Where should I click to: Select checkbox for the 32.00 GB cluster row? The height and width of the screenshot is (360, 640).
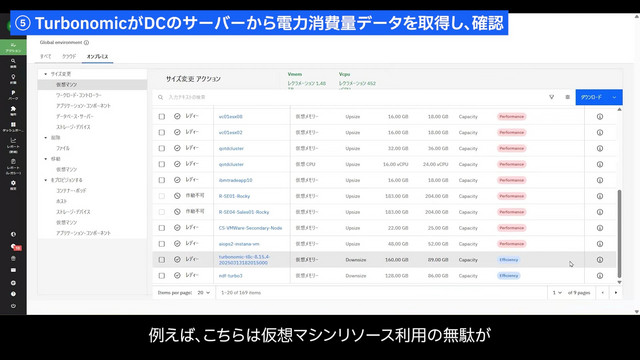[x=162, y=148]
